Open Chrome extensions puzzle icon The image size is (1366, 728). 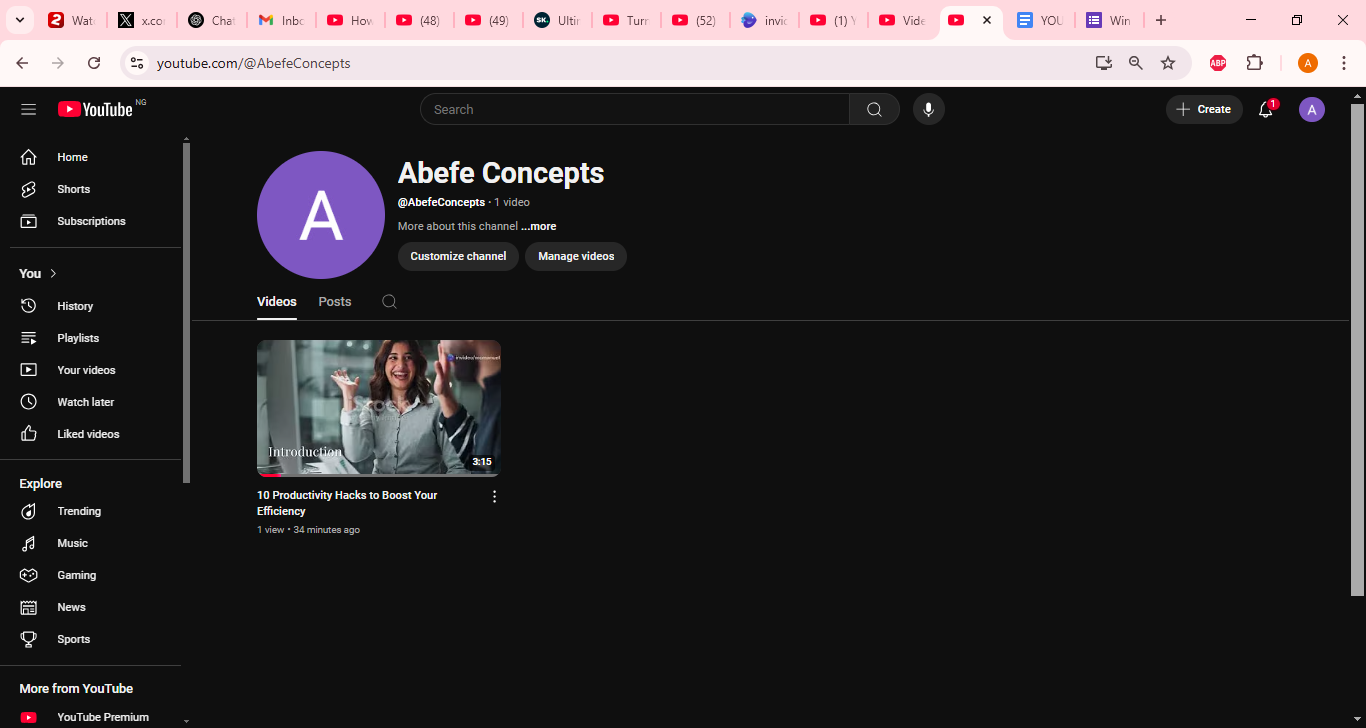click(x=1254, y=63)
